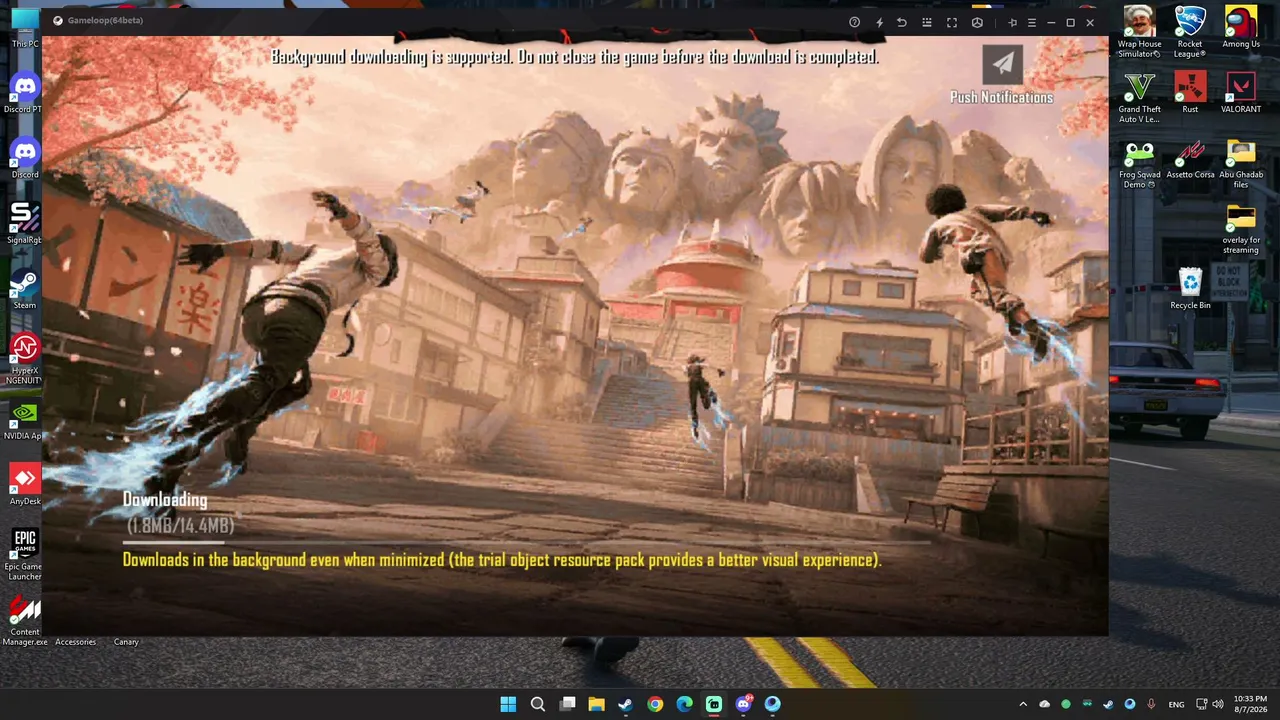Open the key mapping list icon in Gameloop
Image resolution: width=1280 pixels, height=720 pixels.
(x=927, y=22)
